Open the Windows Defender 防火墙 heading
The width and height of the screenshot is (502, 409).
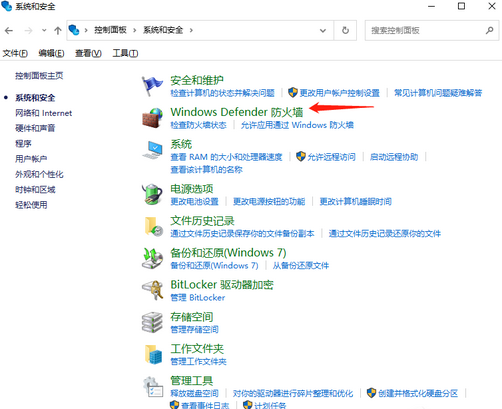click(x=237, y=112)
